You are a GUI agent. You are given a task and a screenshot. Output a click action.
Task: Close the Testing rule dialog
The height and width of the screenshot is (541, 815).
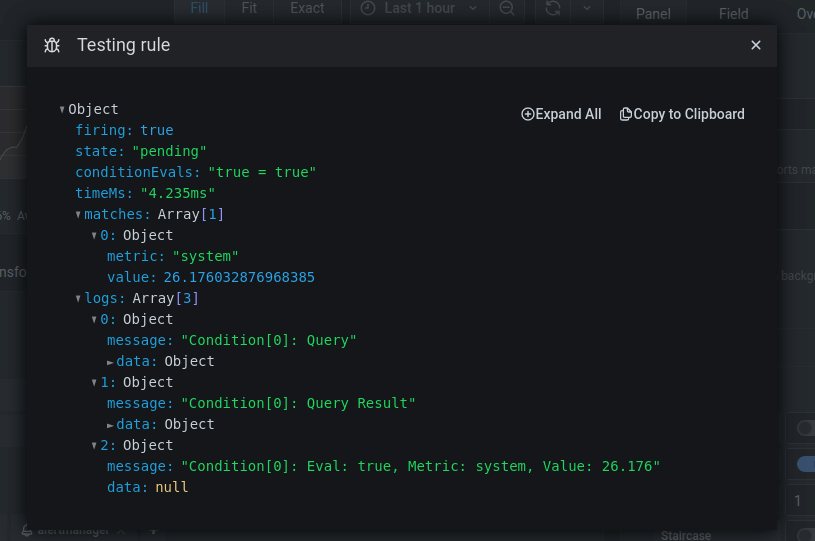pyautogui.click(x=756, y=45)
